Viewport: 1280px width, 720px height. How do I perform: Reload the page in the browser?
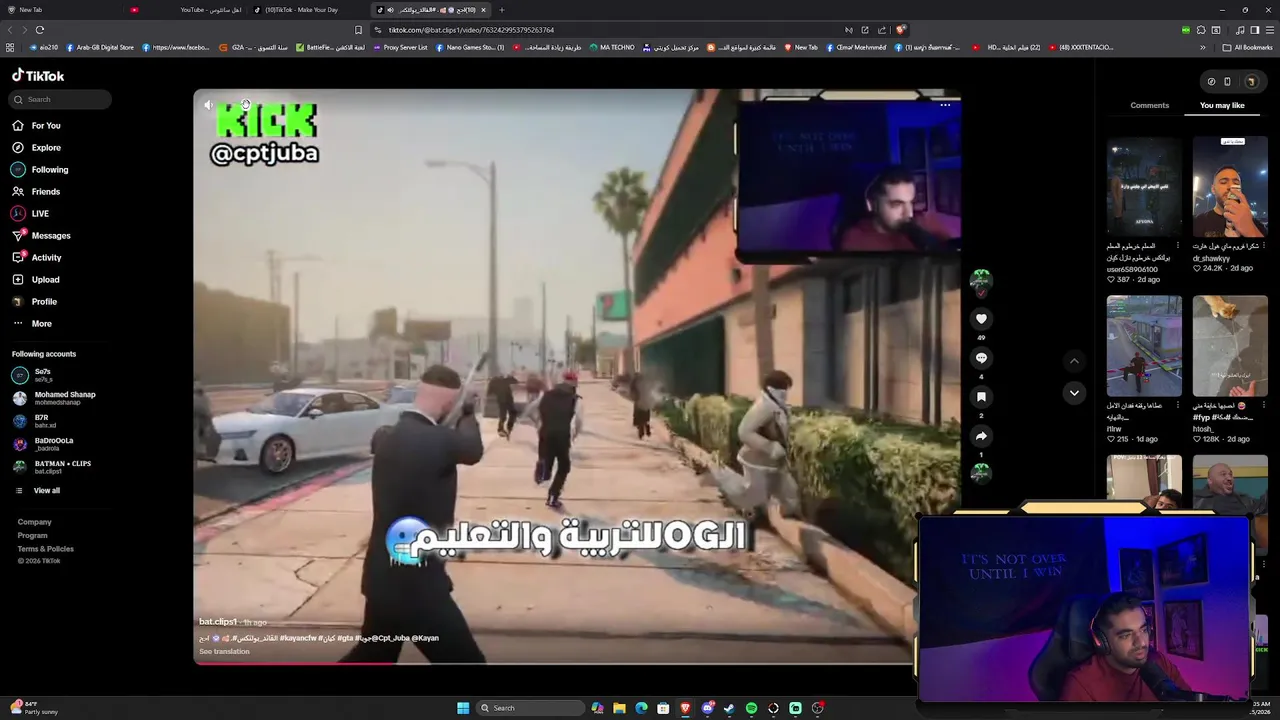39,30
